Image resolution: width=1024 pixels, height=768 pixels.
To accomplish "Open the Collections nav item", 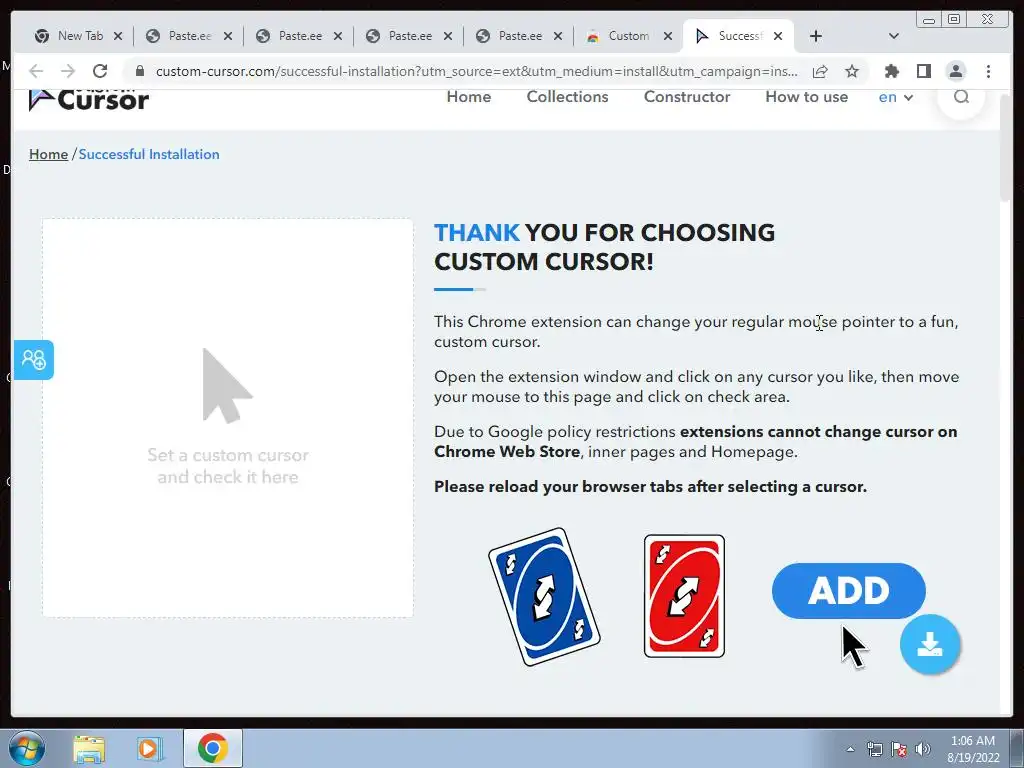I will tap(568, 97).
